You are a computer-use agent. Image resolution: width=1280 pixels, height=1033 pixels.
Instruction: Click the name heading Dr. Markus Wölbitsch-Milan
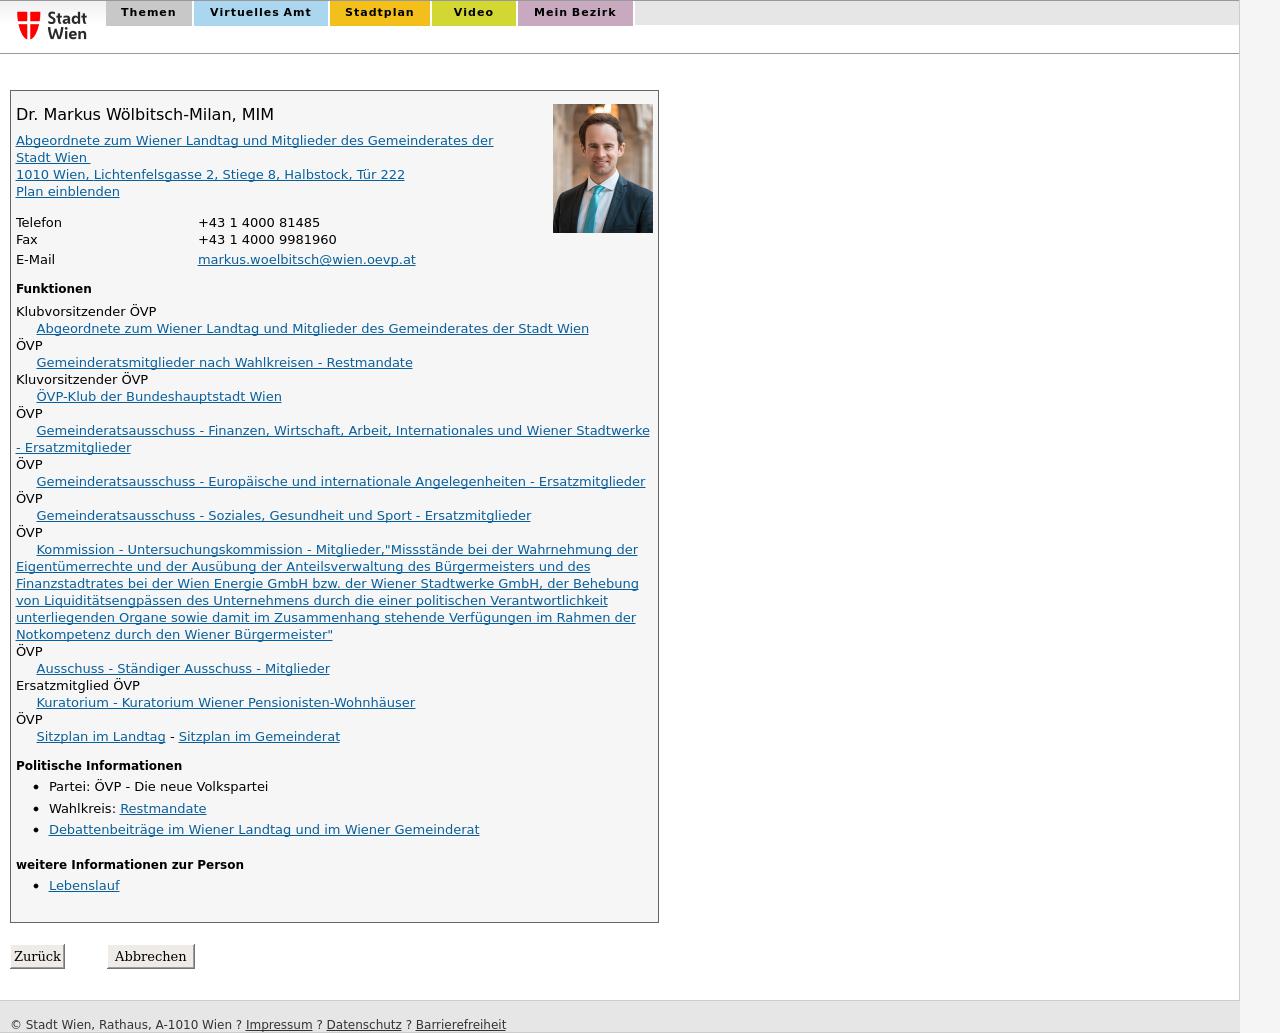(145, 114)
